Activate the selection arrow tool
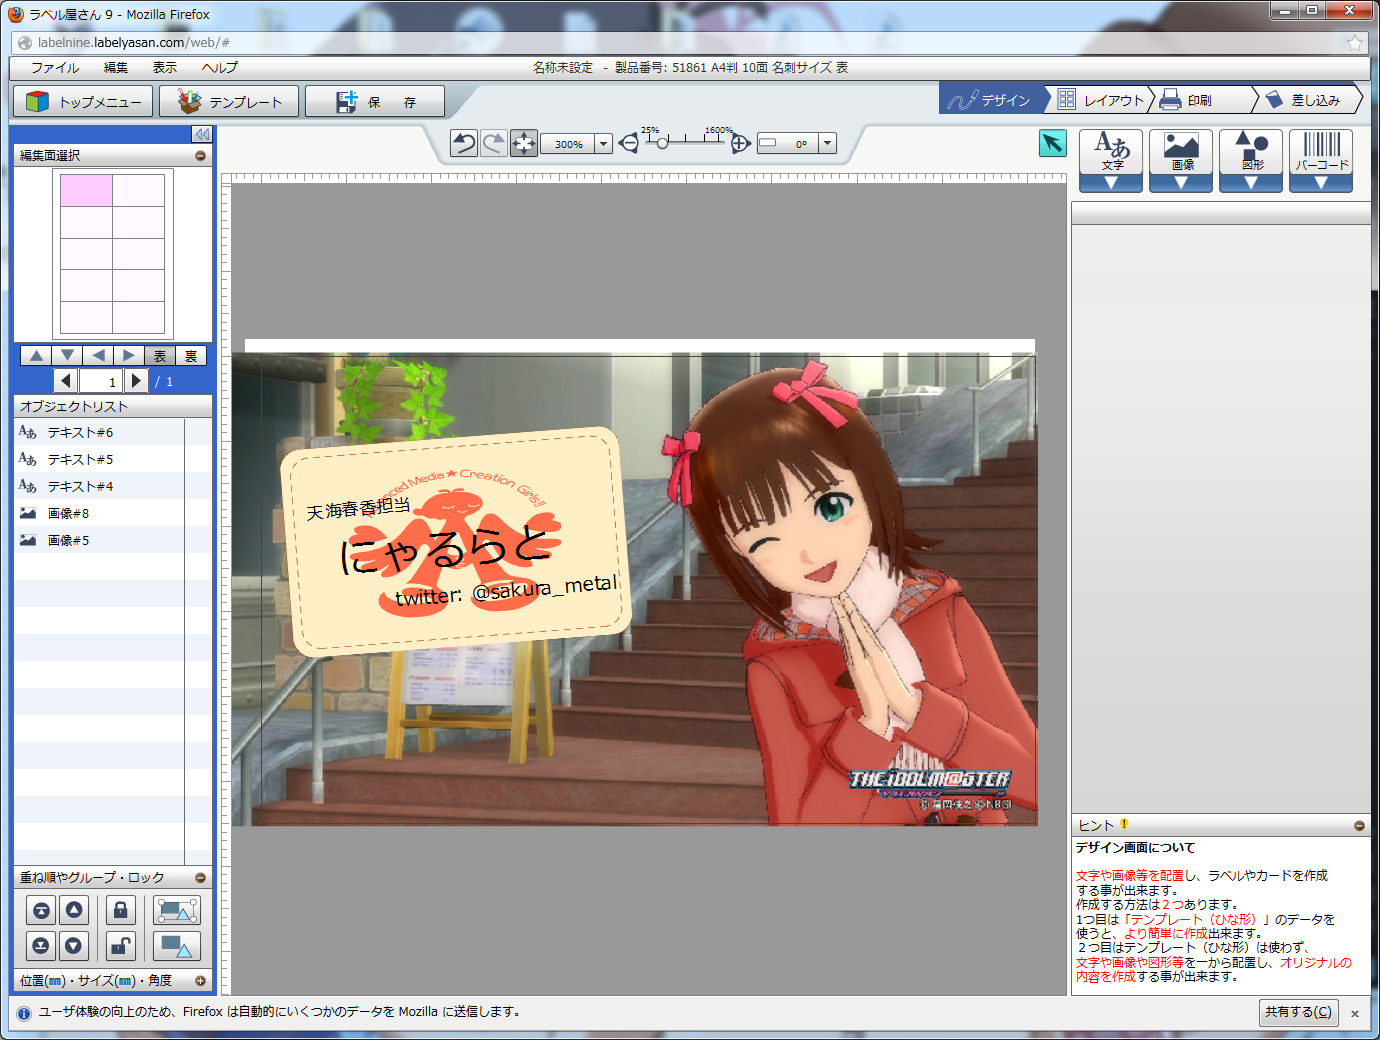Screen dimensions: 1380x1040 pyautogui.click(x=1052, y=143)
